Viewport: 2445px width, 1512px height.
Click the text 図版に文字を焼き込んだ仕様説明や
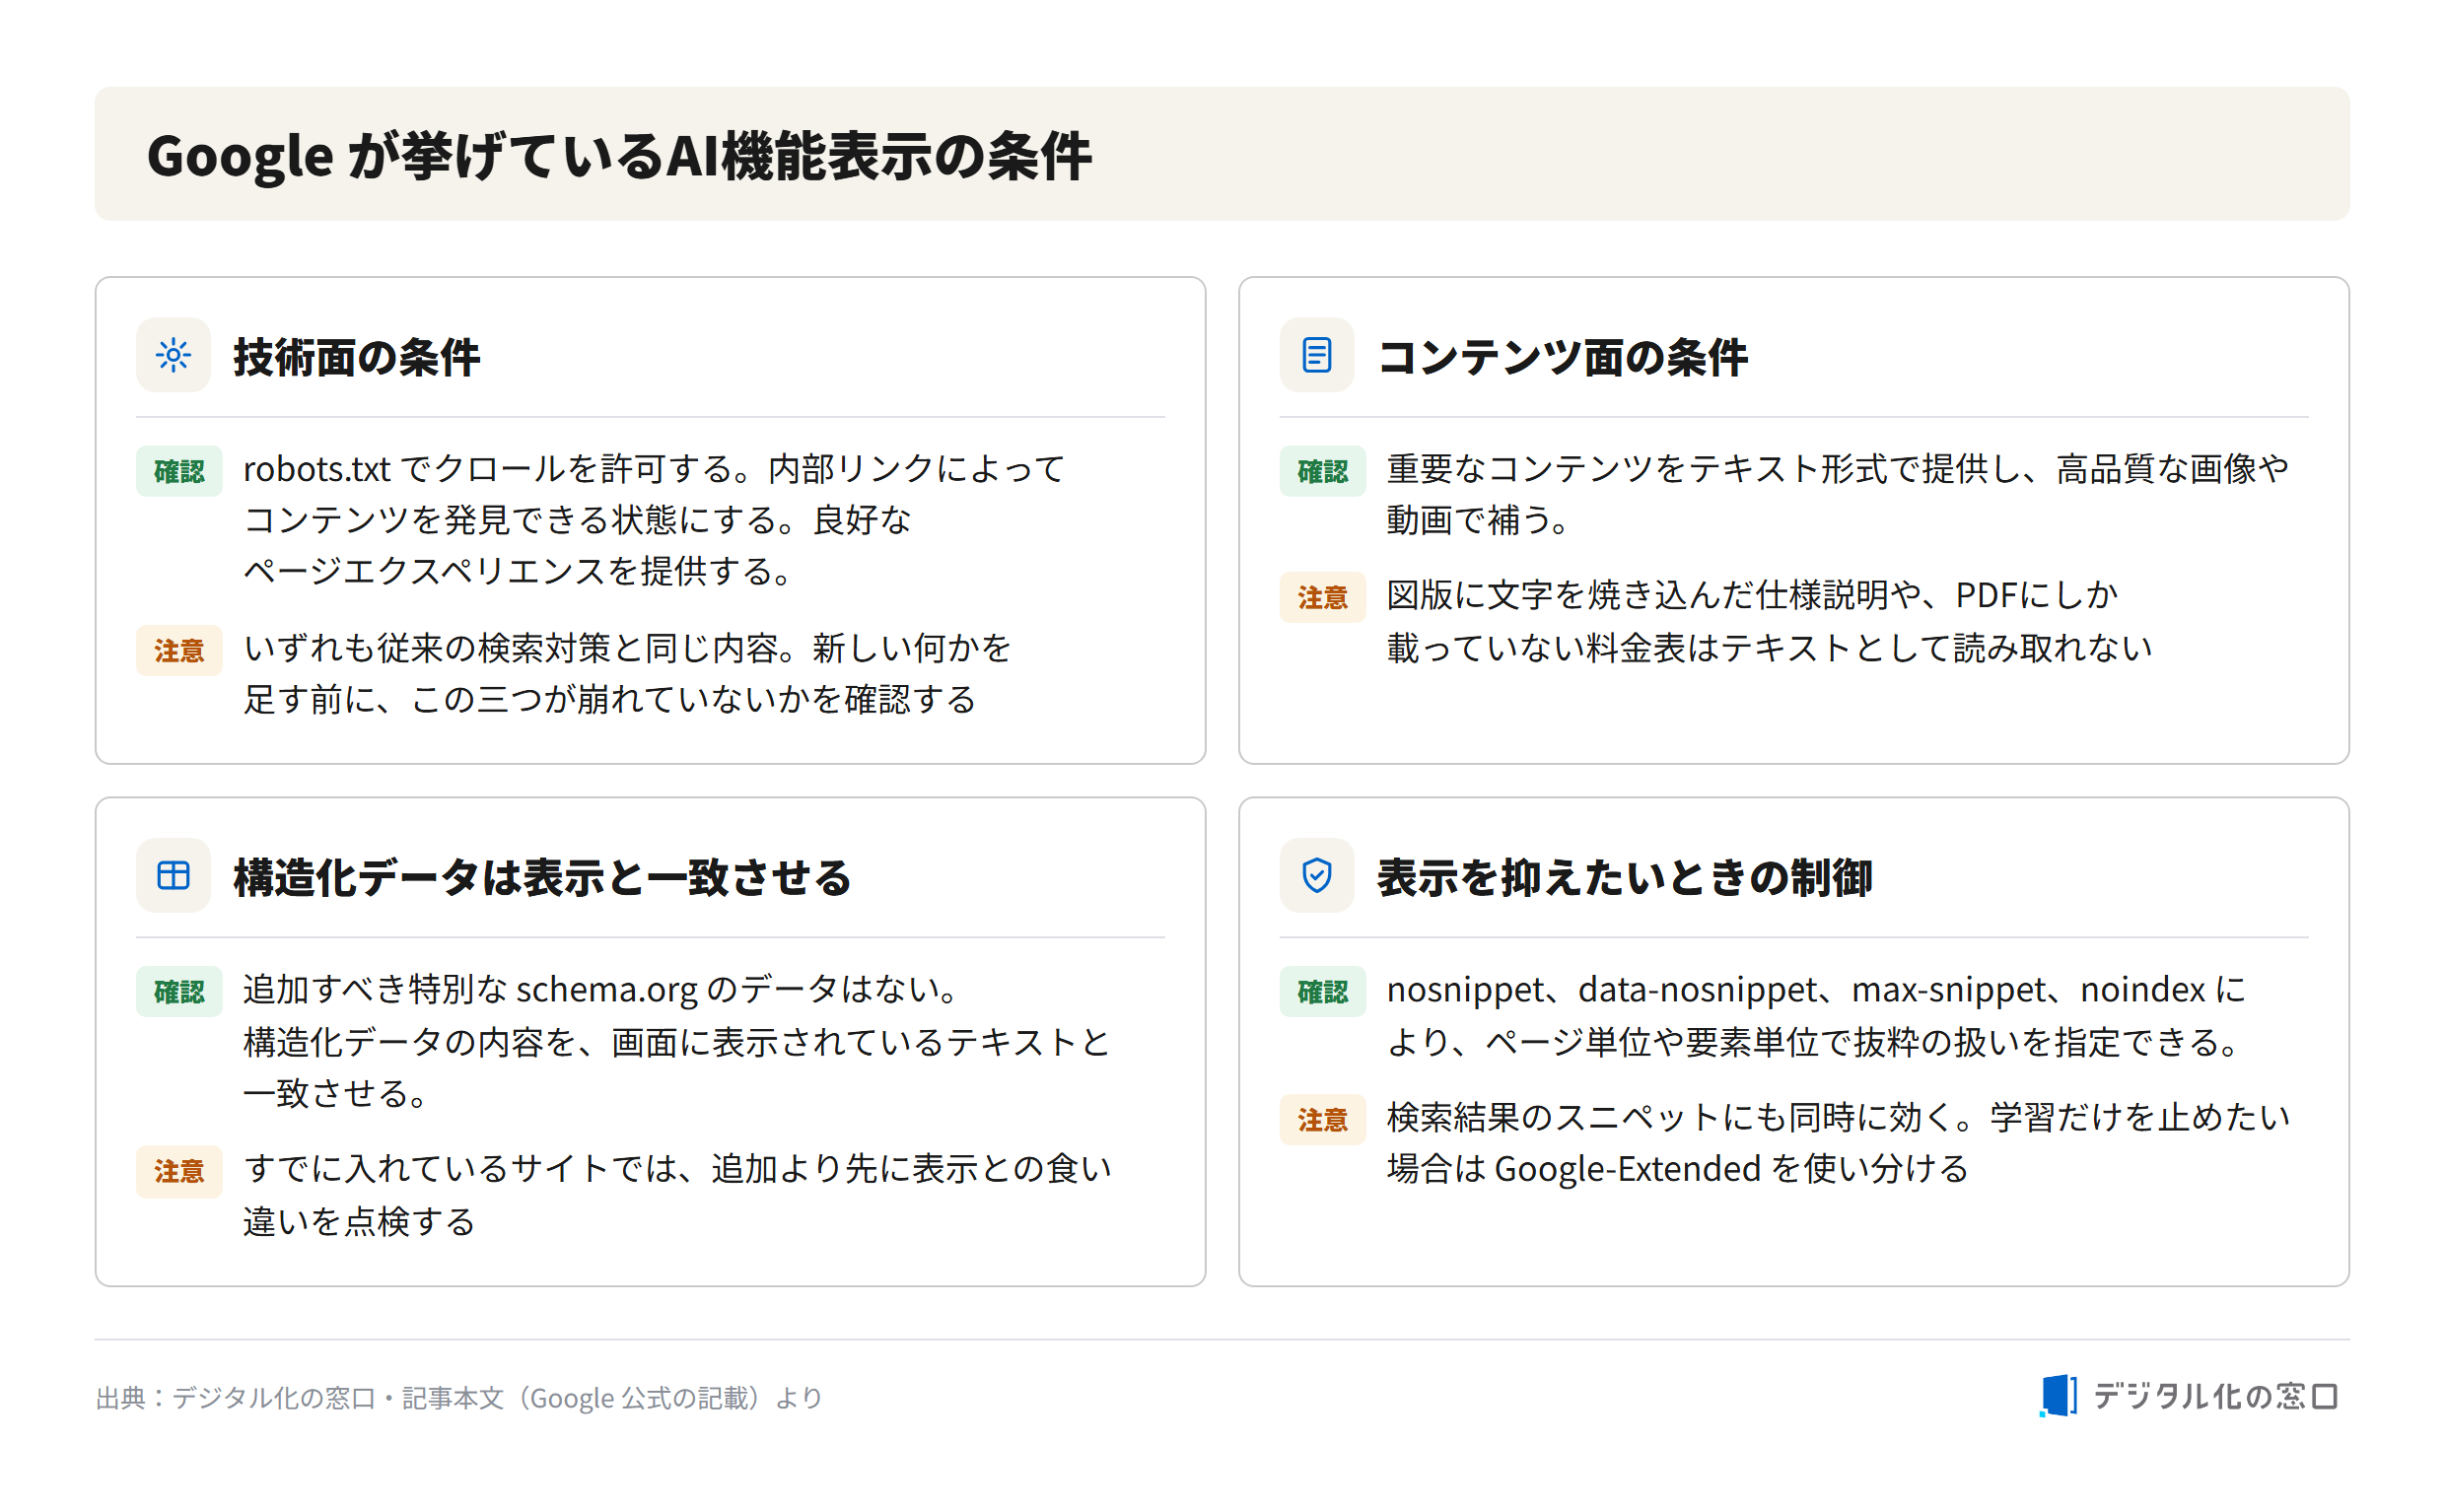pyautogui.click(x=1769, y=621)
